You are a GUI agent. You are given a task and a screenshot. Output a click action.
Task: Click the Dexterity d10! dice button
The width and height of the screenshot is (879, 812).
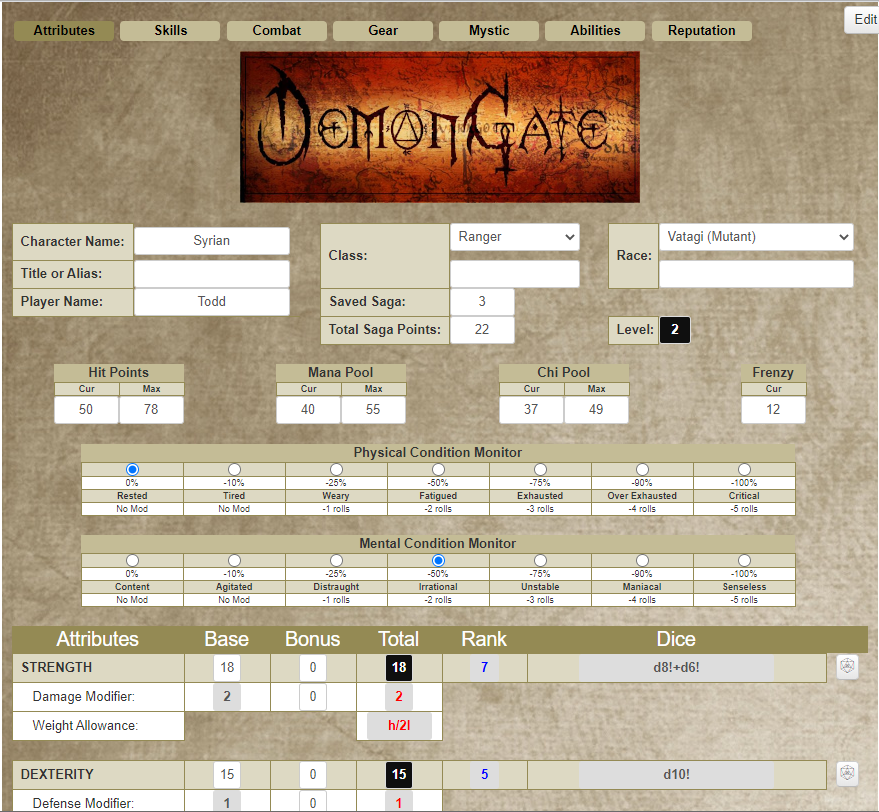coord(676,774)
